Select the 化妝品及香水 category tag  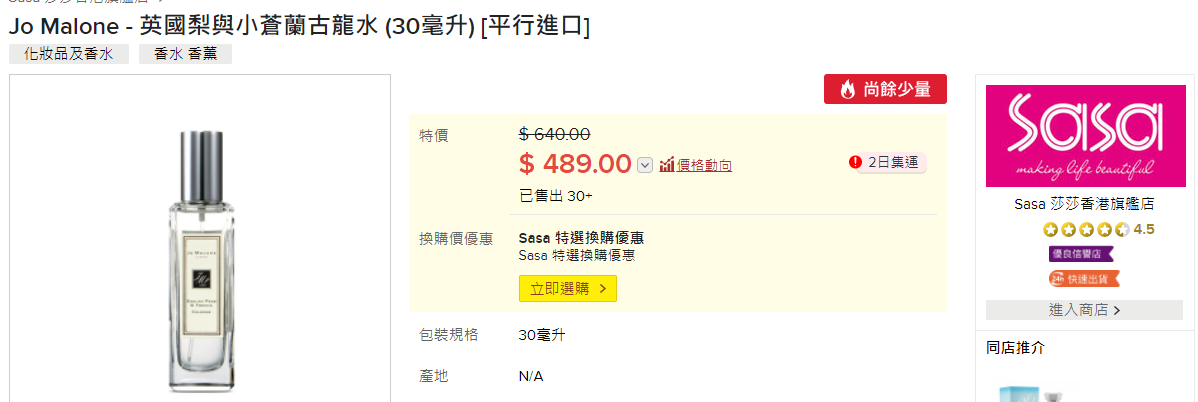[69, 54]
